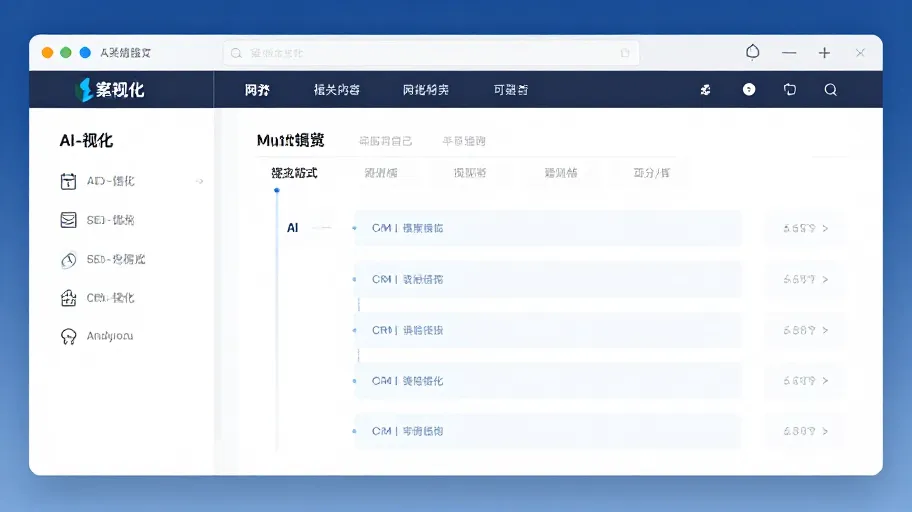Switch to the third navigation bar tab

tap(426, 90)
